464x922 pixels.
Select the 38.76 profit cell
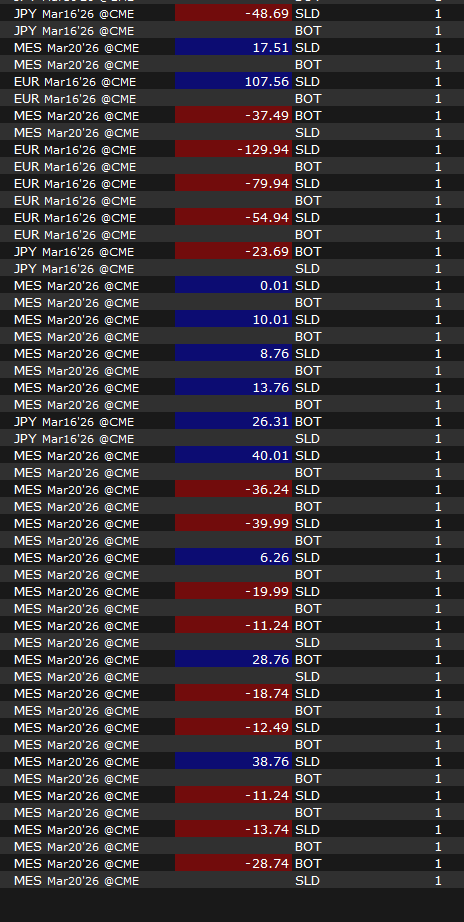(x=233, y=761)
